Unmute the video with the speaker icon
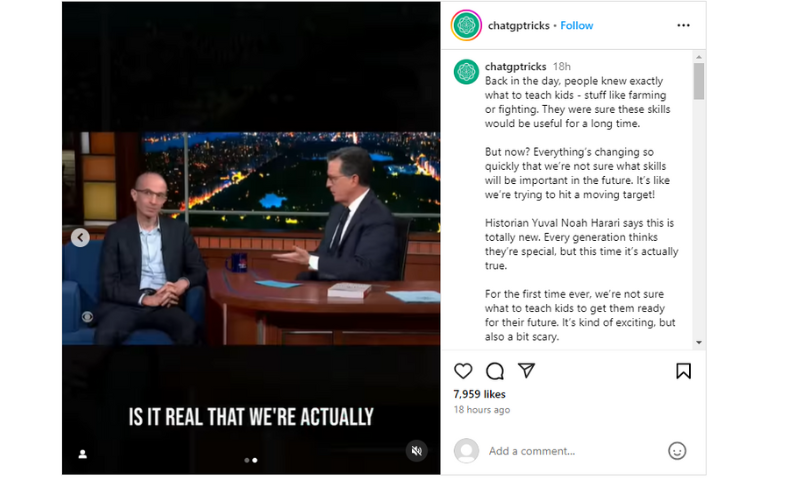 [416, 450]
